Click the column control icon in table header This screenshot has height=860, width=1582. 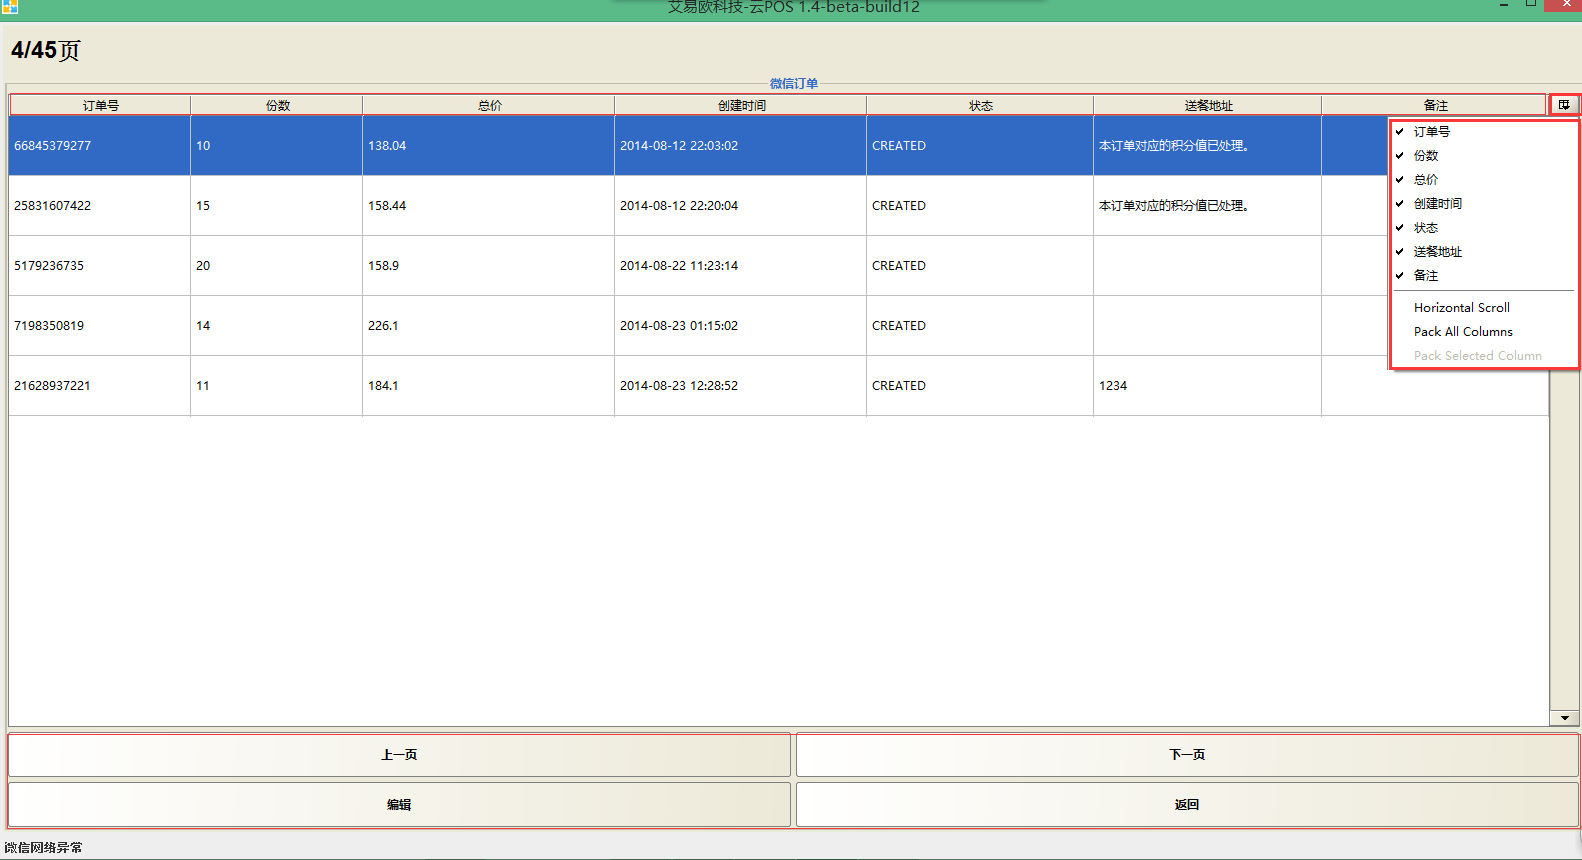tap(1564, 105)
